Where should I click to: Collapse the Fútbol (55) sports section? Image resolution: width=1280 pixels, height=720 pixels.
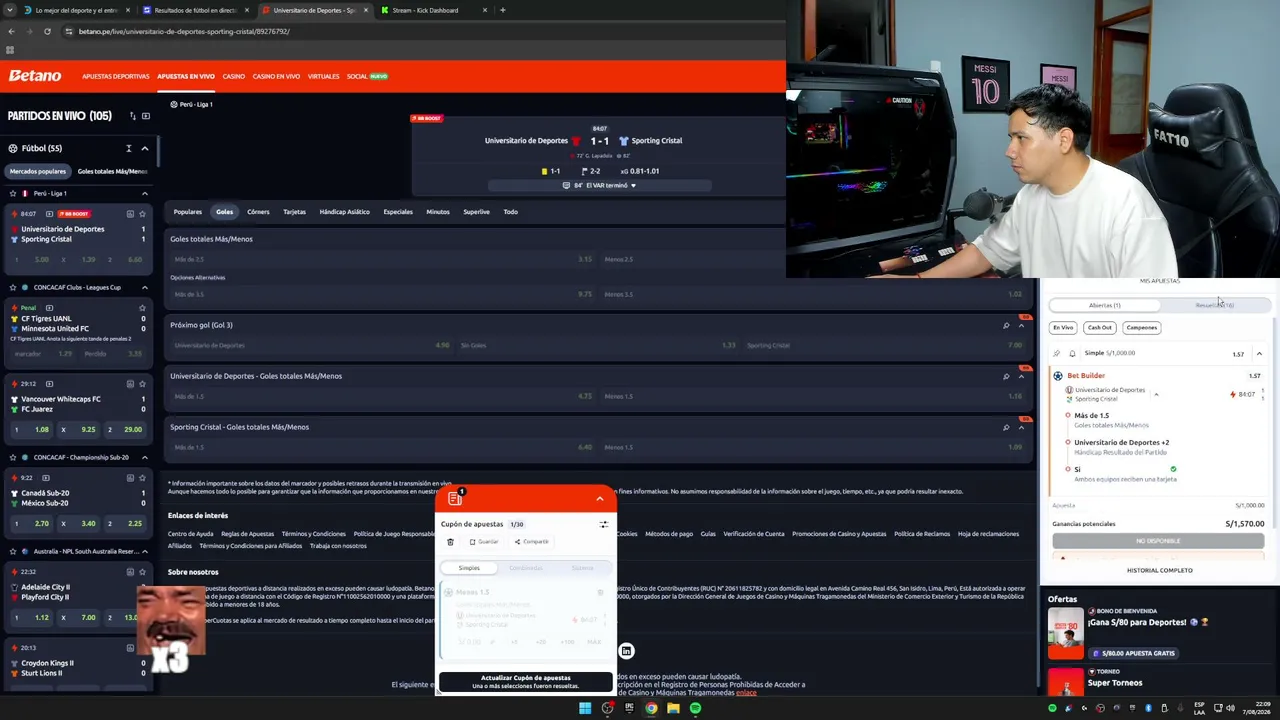click(145, 148)
